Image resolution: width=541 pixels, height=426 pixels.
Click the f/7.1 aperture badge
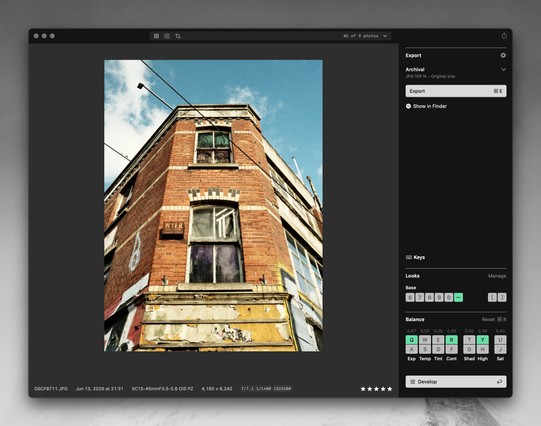tap(247, 389)
